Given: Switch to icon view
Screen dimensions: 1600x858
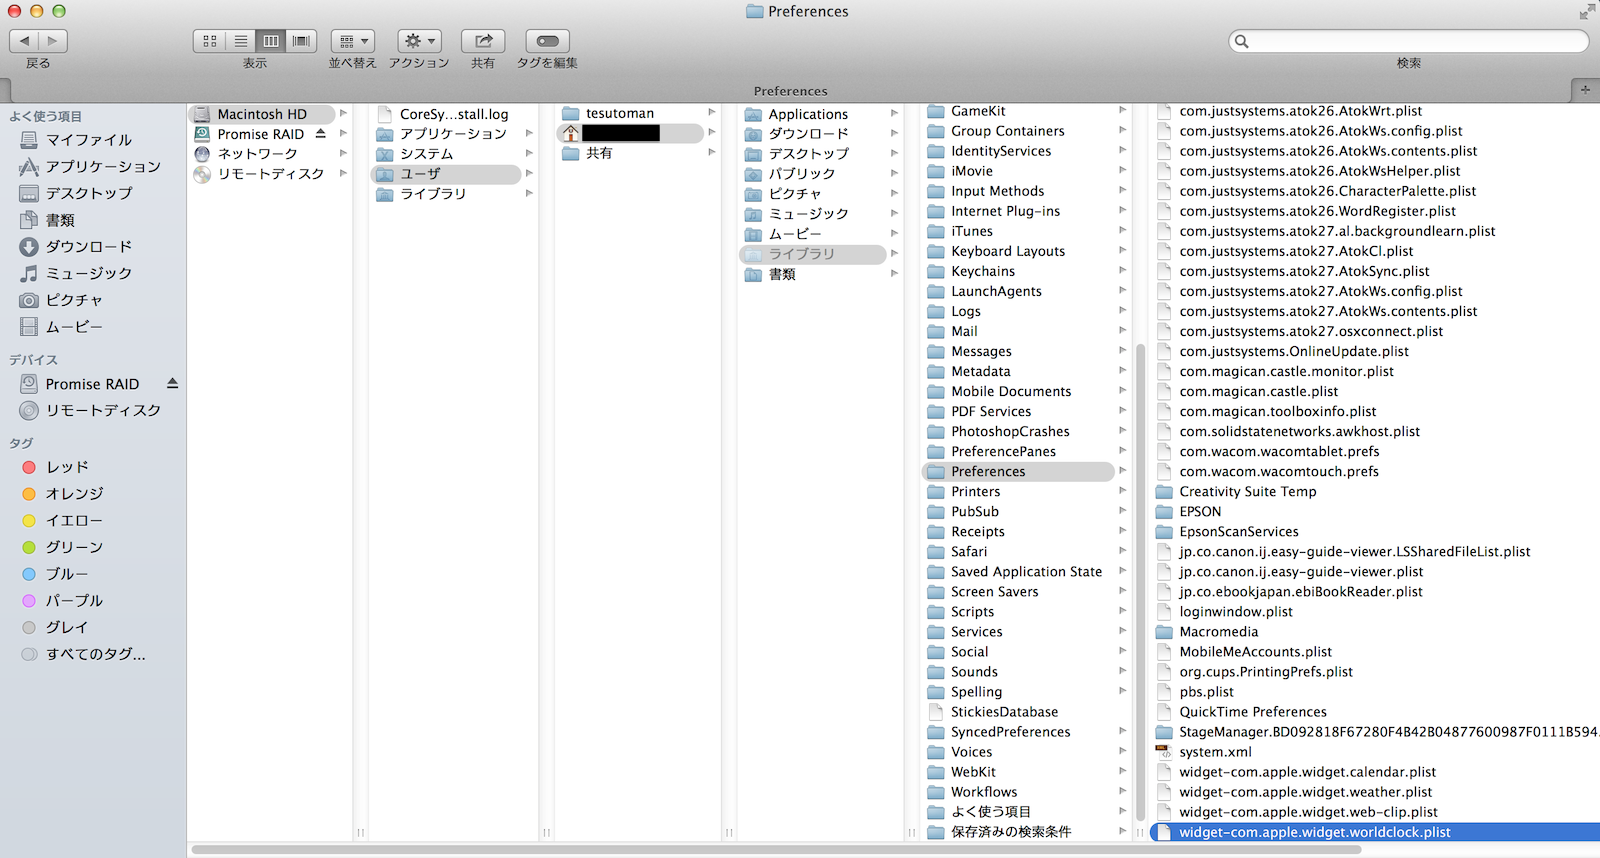Looking at the screenshot, I should pos(209,41).
